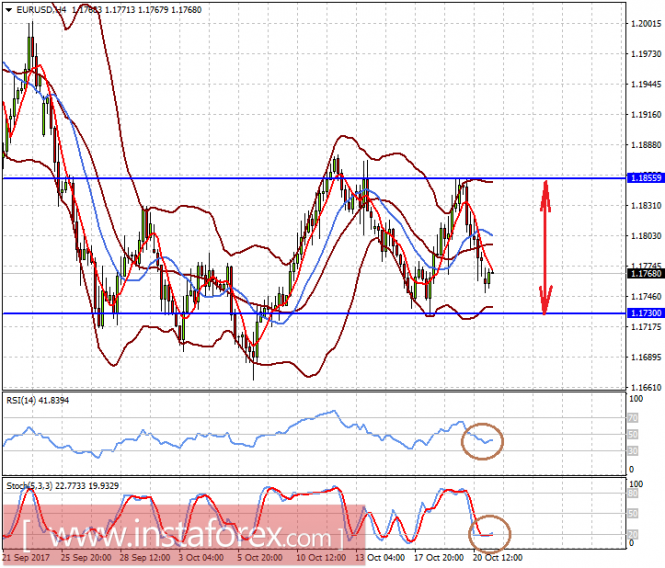Click the 21 Sep 2017 date label
Screen dimensions: 665x568
tap(26, 557)
